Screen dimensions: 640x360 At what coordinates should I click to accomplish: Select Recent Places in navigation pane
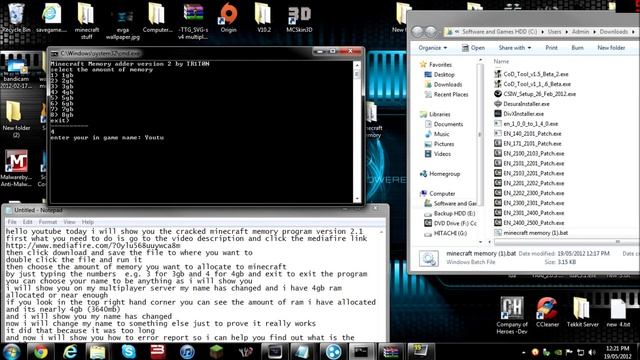(447, 94)
